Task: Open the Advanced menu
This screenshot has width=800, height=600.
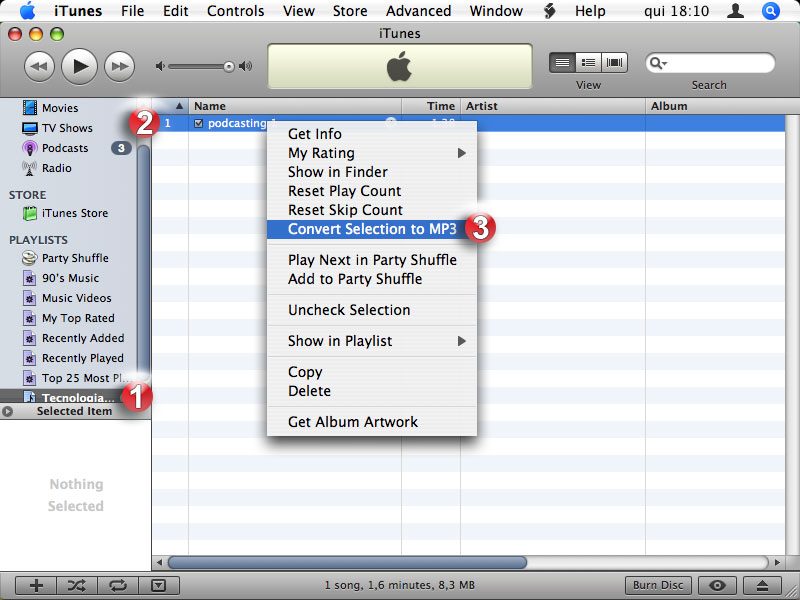Action: (418, 11)
